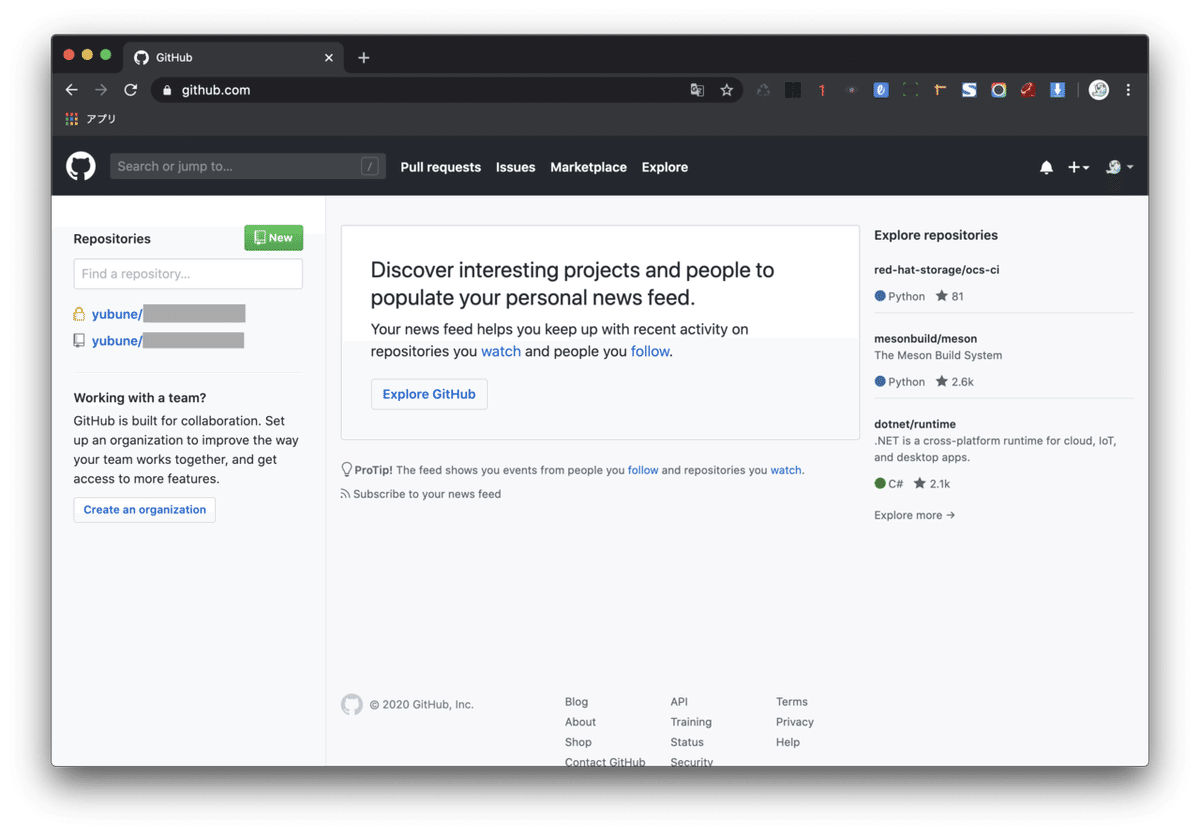This screenshot has width=1200, height=834.
Task: Click 'follow' link in the ProTip line
Action: tap(643, 470)
